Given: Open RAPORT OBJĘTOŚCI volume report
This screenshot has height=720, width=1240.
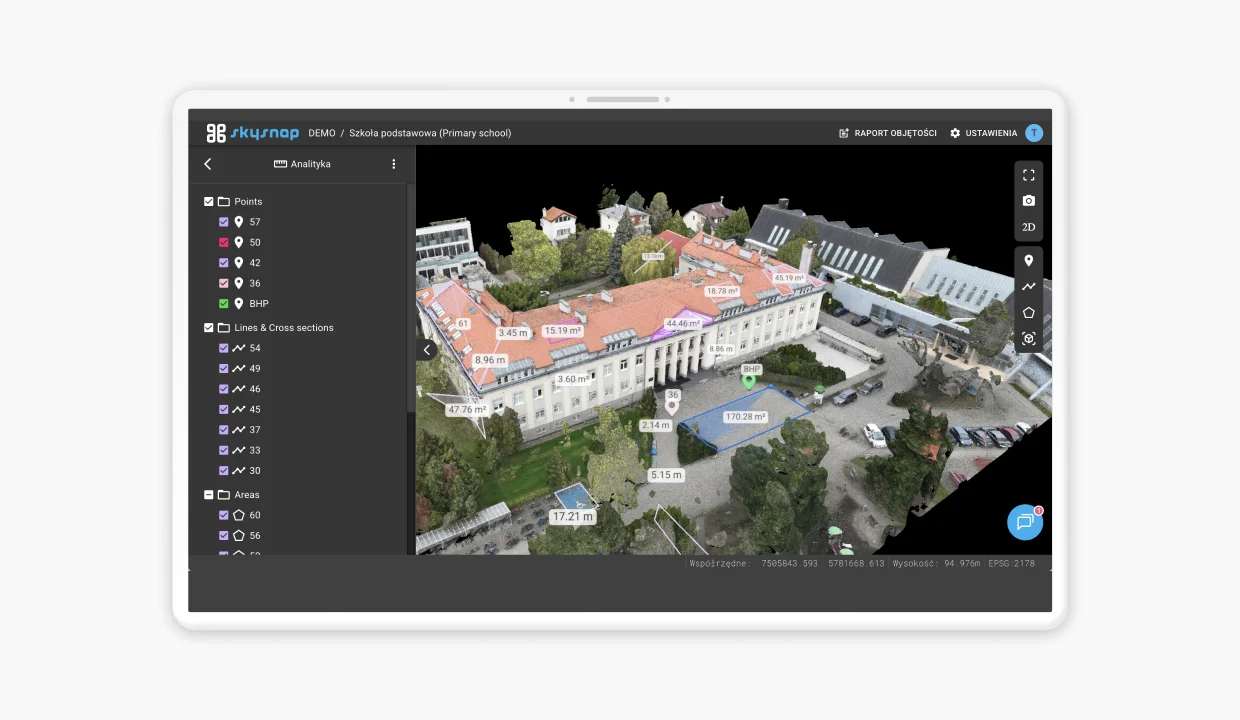Looking at the screenshot, I should click(x=887, y=133).
